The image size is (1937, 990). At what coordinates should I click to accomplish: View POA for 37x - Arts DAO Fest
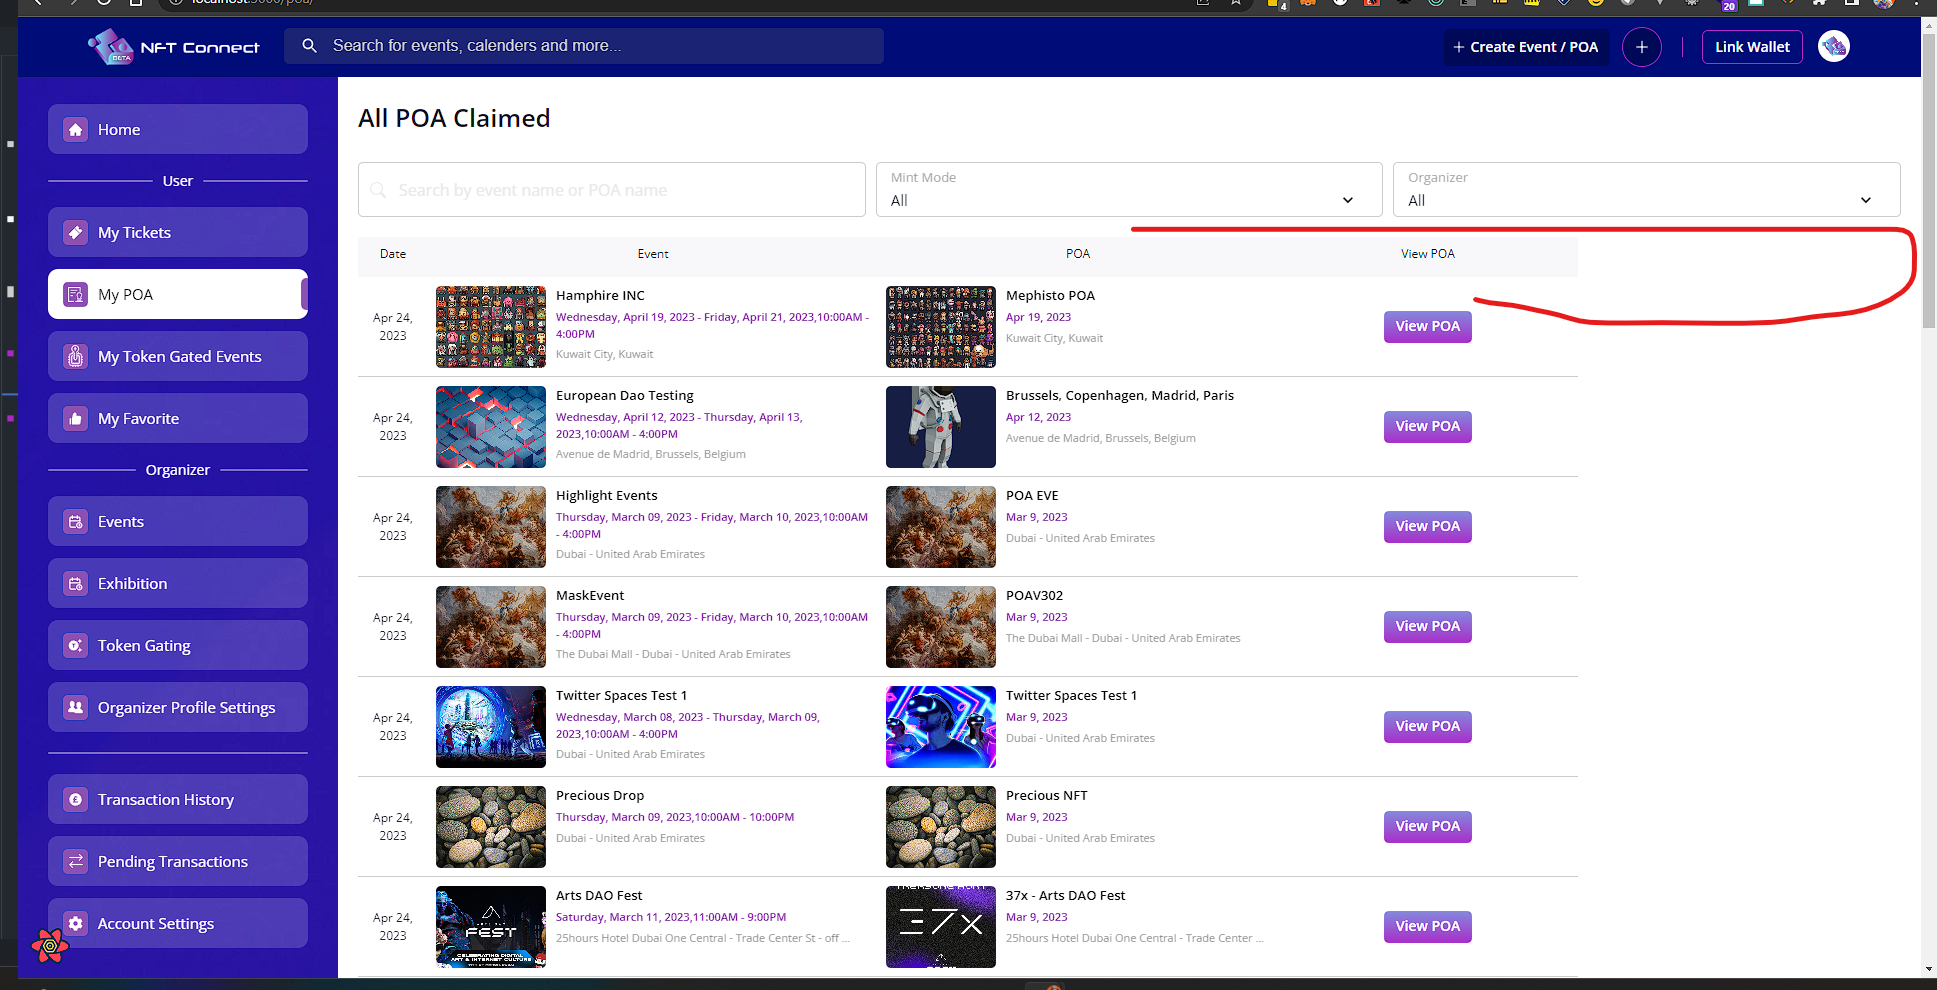[1428, 926]
